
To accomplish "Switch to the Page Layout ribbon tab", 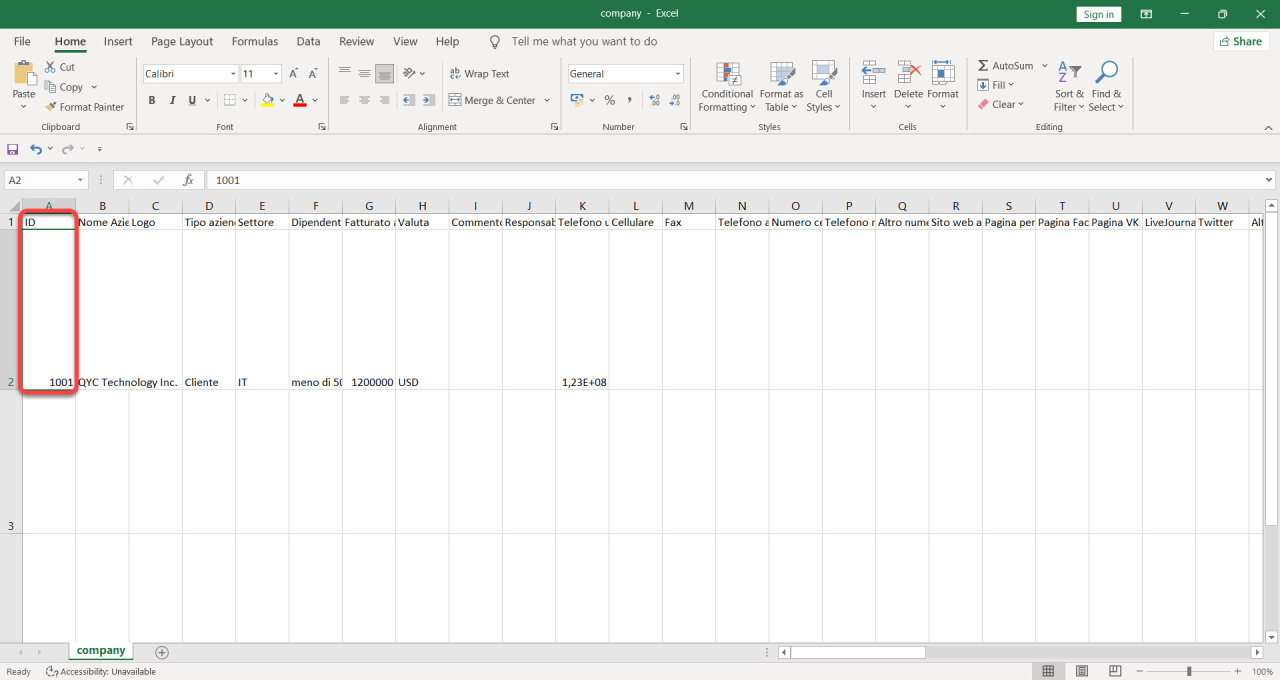I will pyautogui.click(x=182, y=42).
